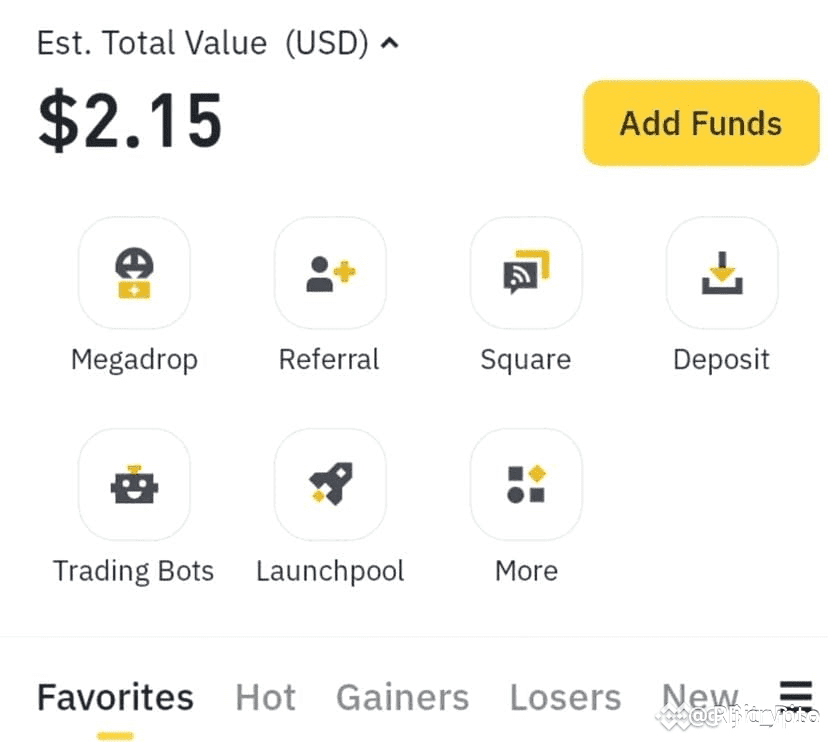Select the Favorites tab
Screen dimensions: 828x742
pos(115,698)
